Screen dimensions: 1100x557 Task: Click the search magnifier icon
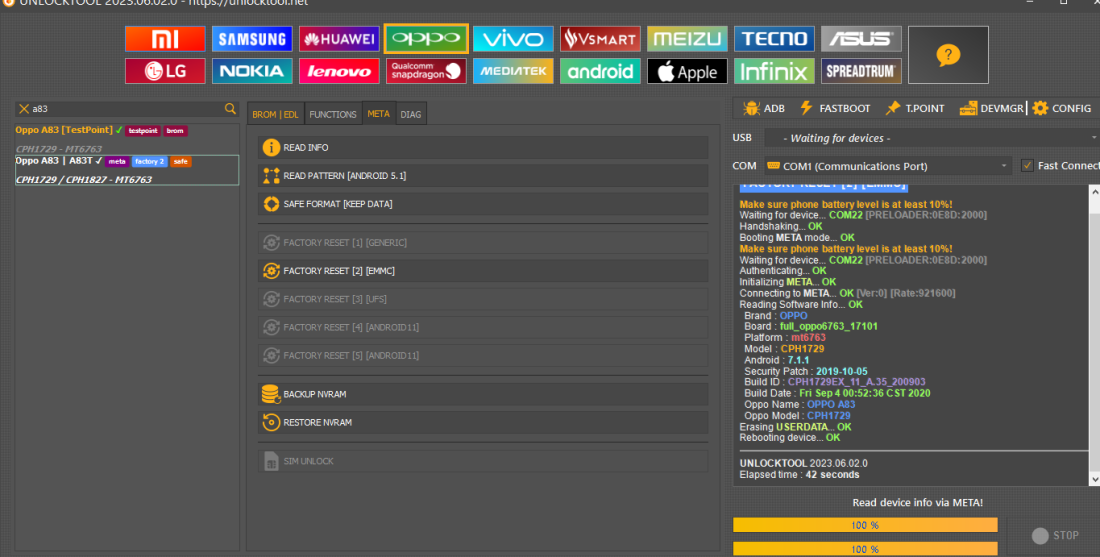(x=230, y=109)
